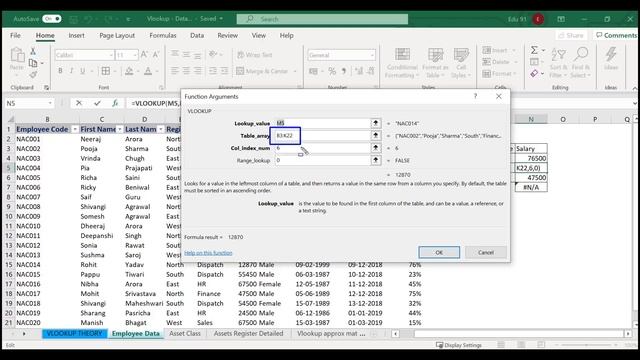This screenshot has height=360, width=640.
Task: Click Merge & Center button
Action: (262, 71)
